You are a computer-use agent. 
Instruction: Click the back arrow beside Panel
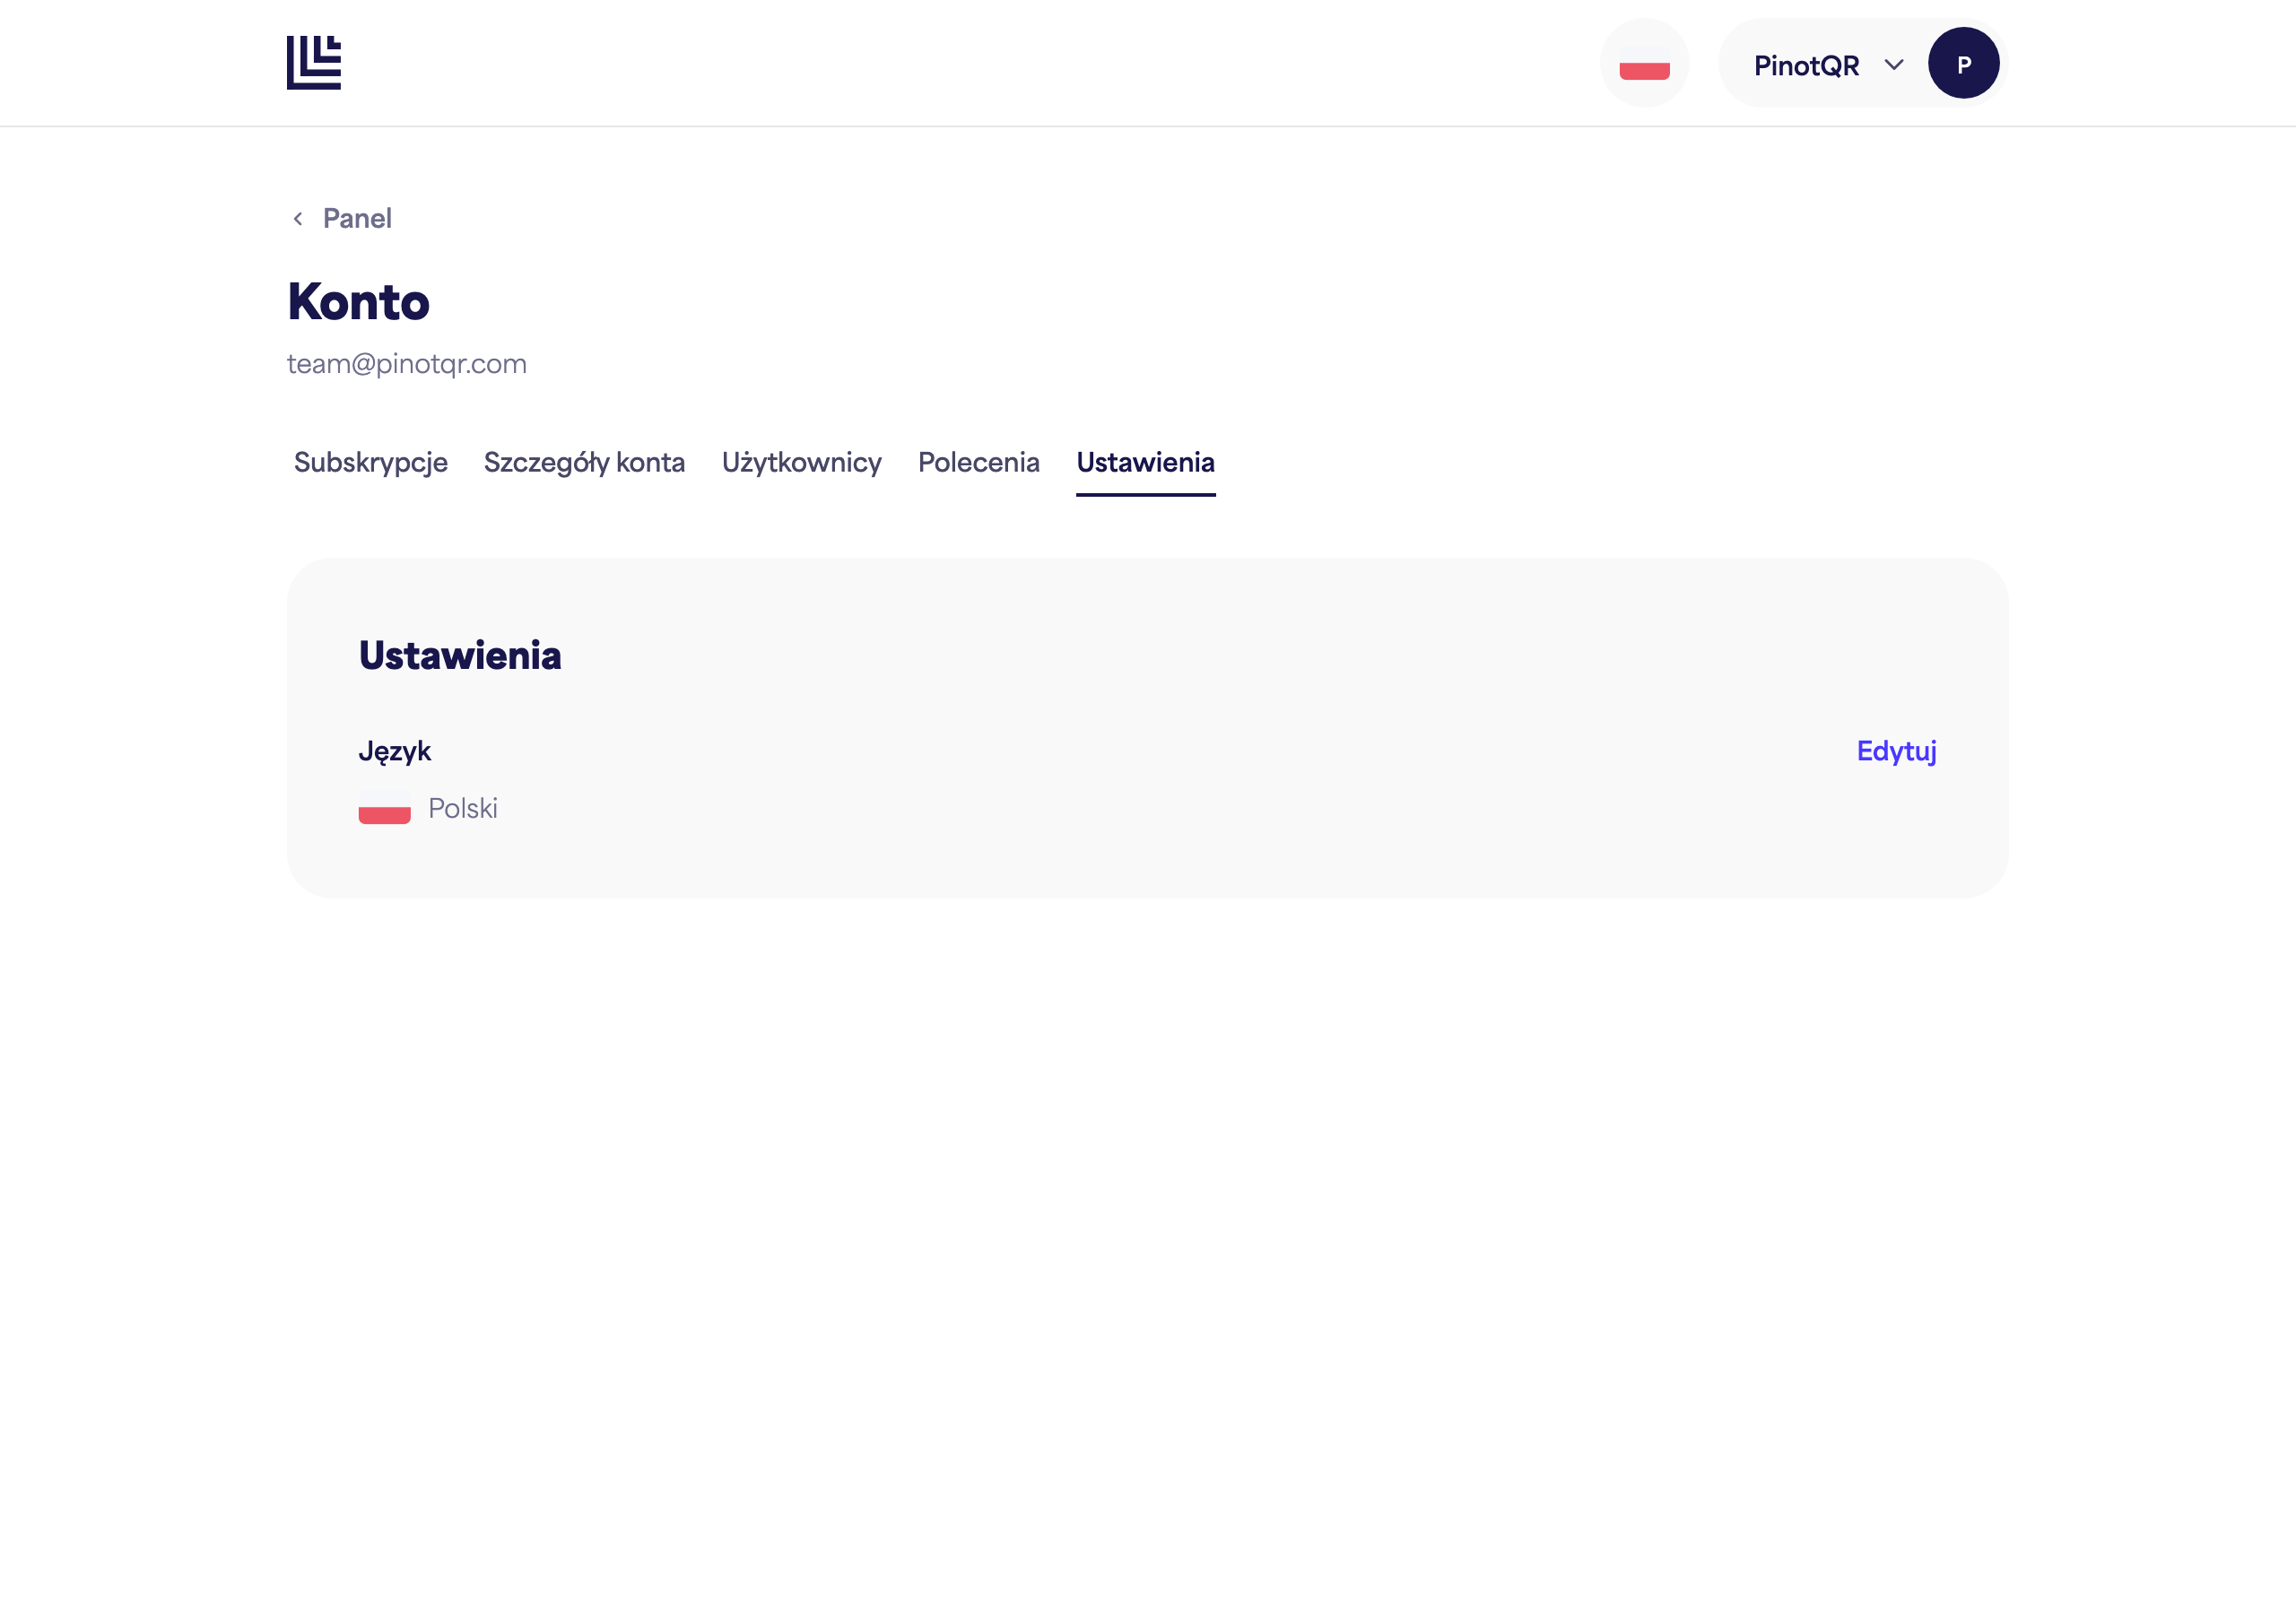point(298,218)
